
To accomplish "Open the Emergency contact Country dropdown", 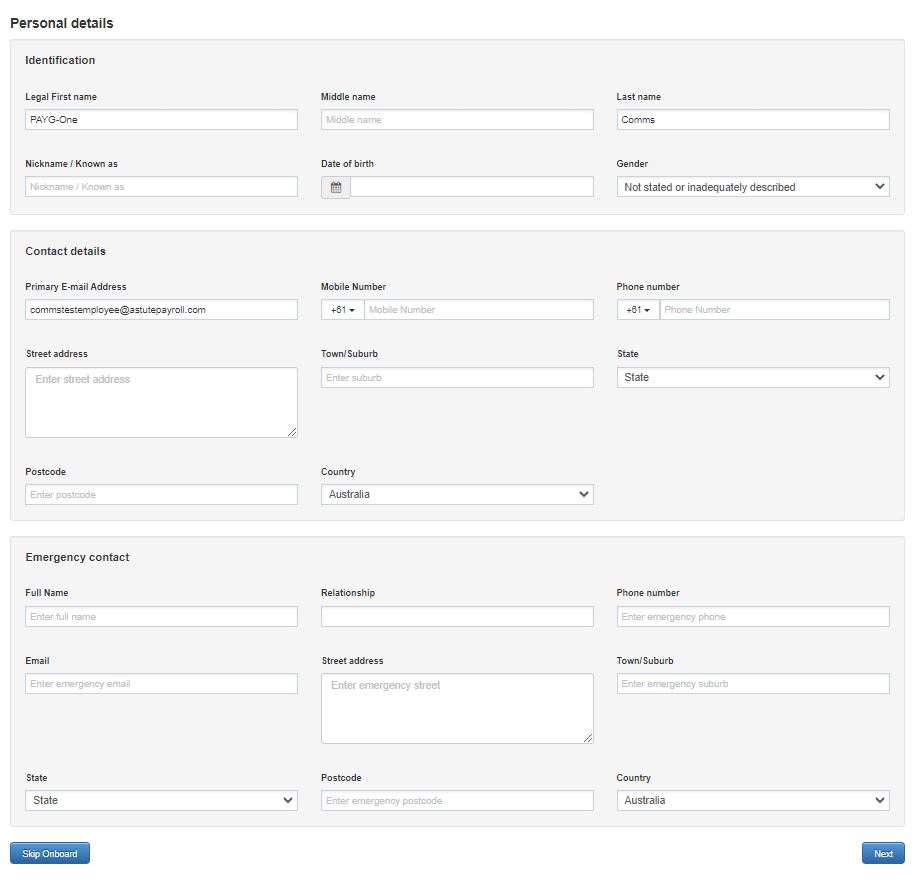I will coord(753,800).
